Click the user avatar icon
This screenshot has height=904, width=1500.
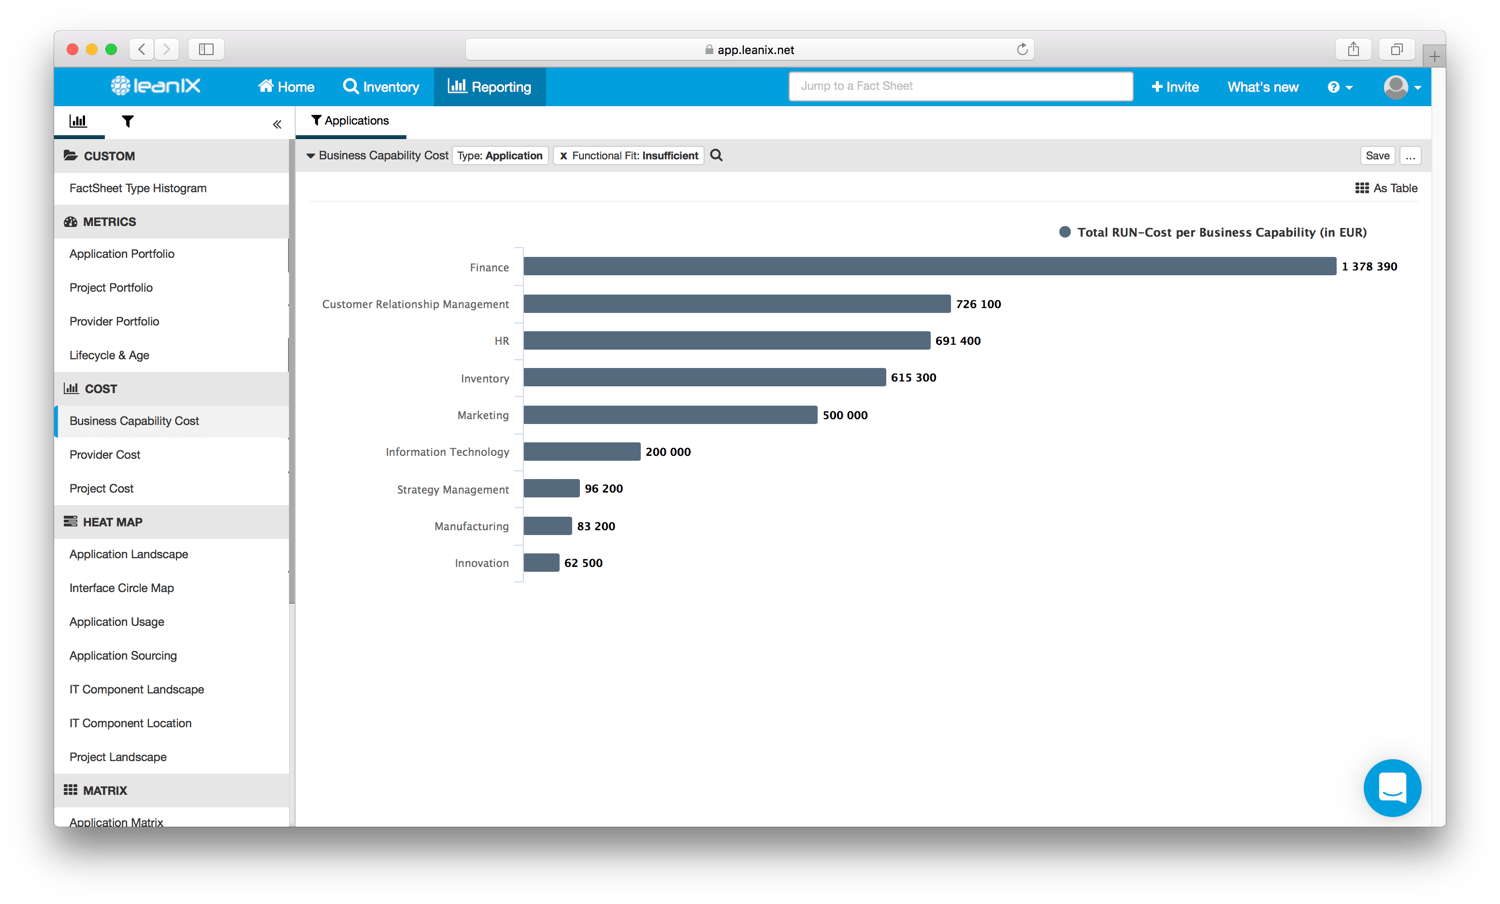[x=1395, y=87]
